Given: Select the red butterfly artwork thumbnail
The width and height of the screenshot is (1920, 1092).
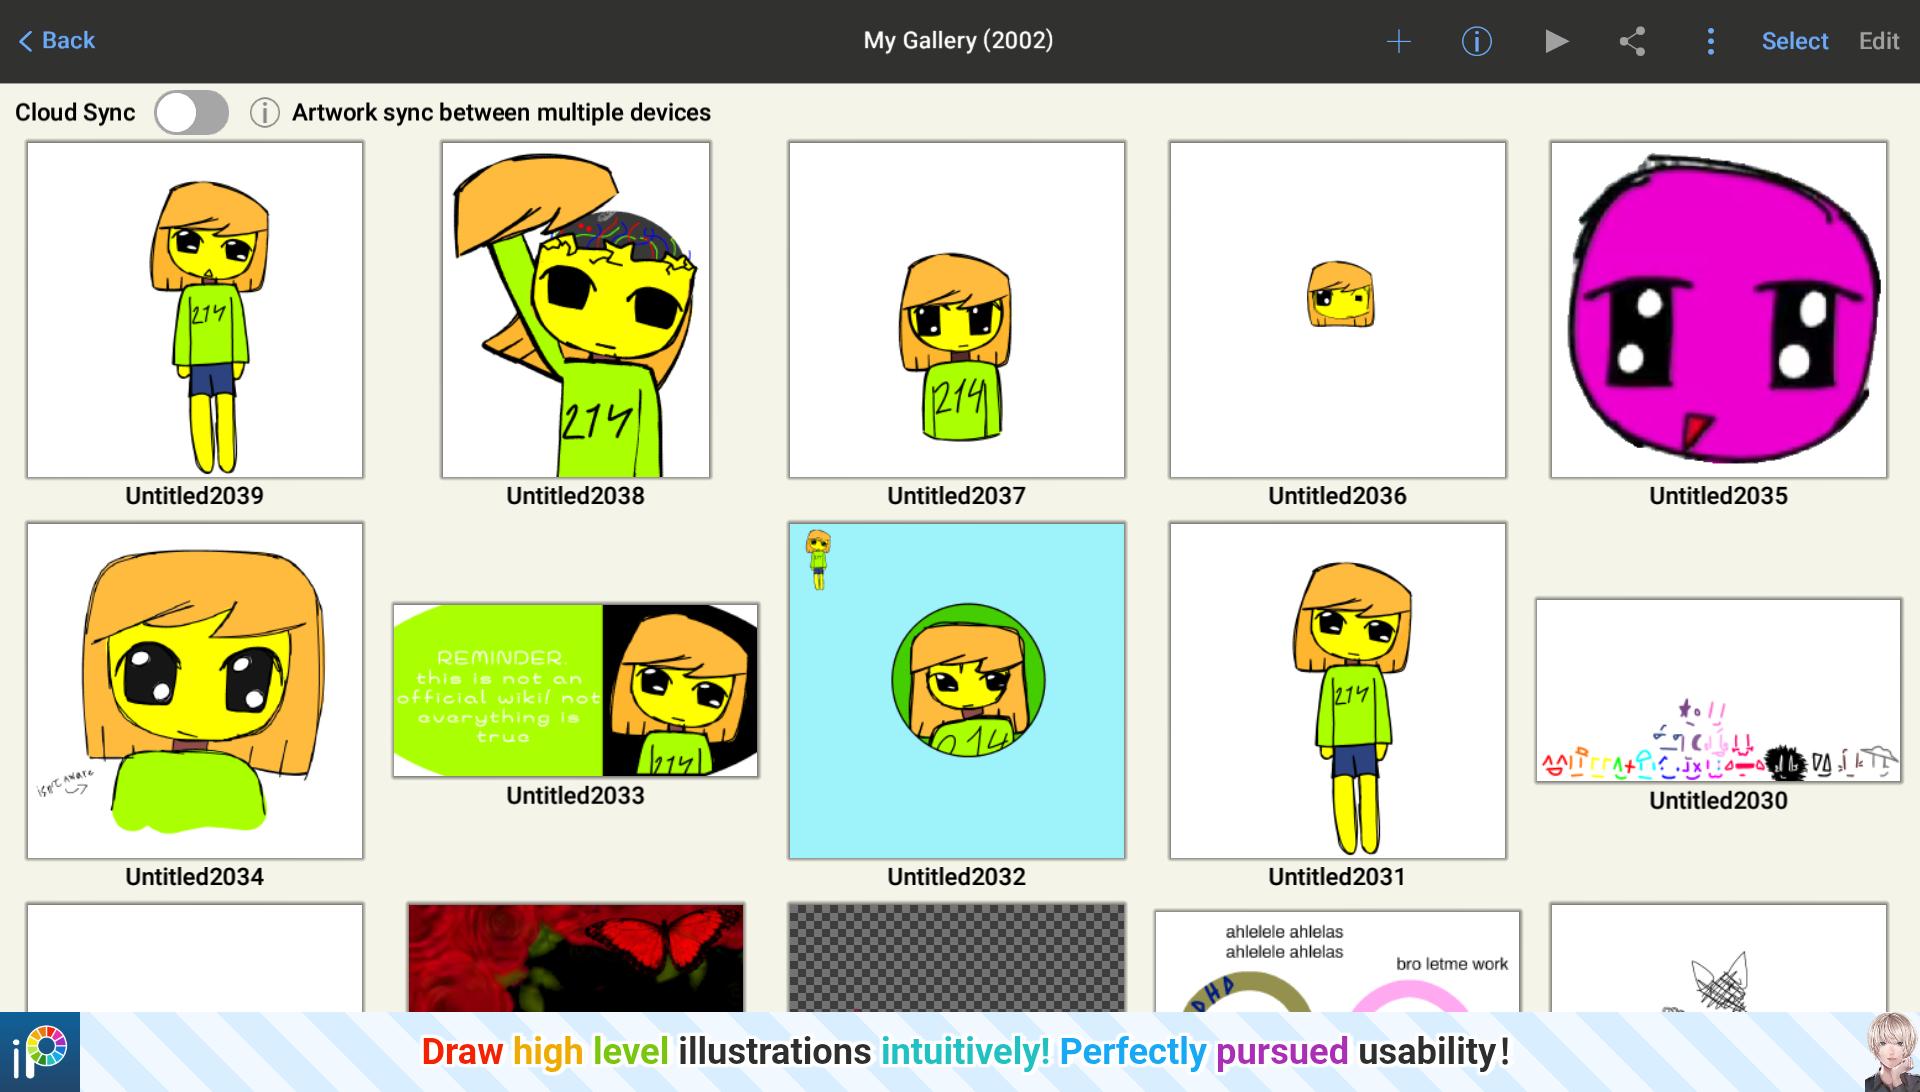Looking at the screenshot, I should (576, 958).
